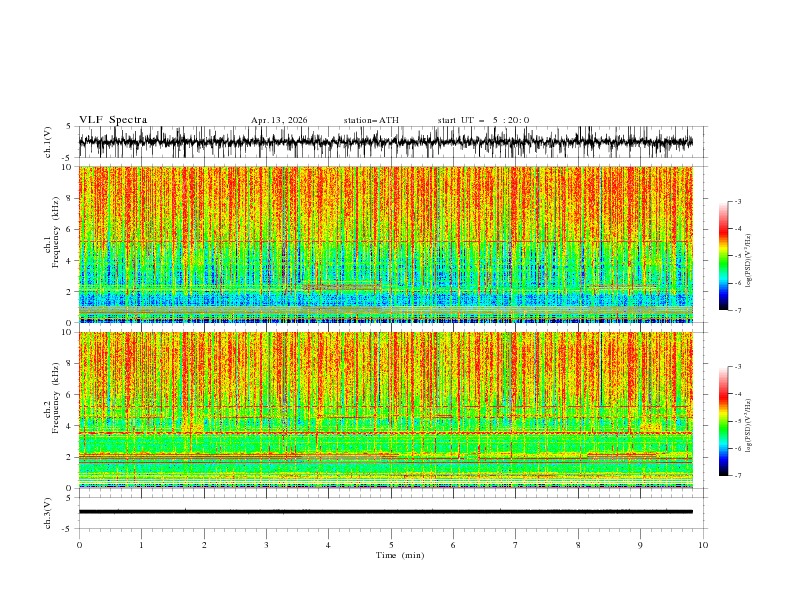Click the VLF Spectra title text
792x612 pixels.
(113, 120)
